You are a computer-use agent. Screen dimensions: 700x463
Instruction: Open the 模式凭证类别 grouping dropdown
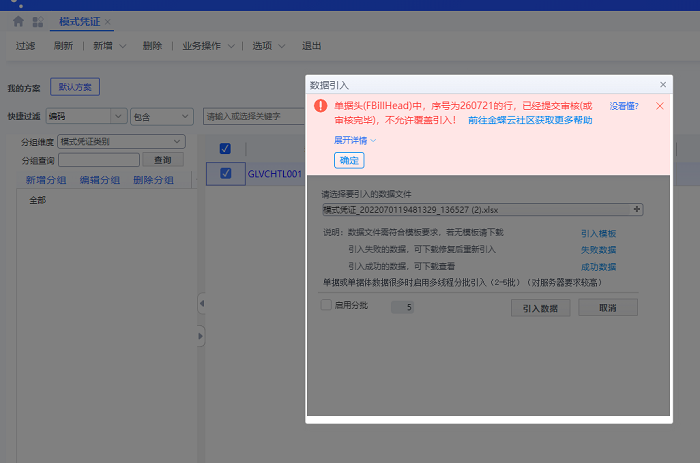tap(122, 141)
